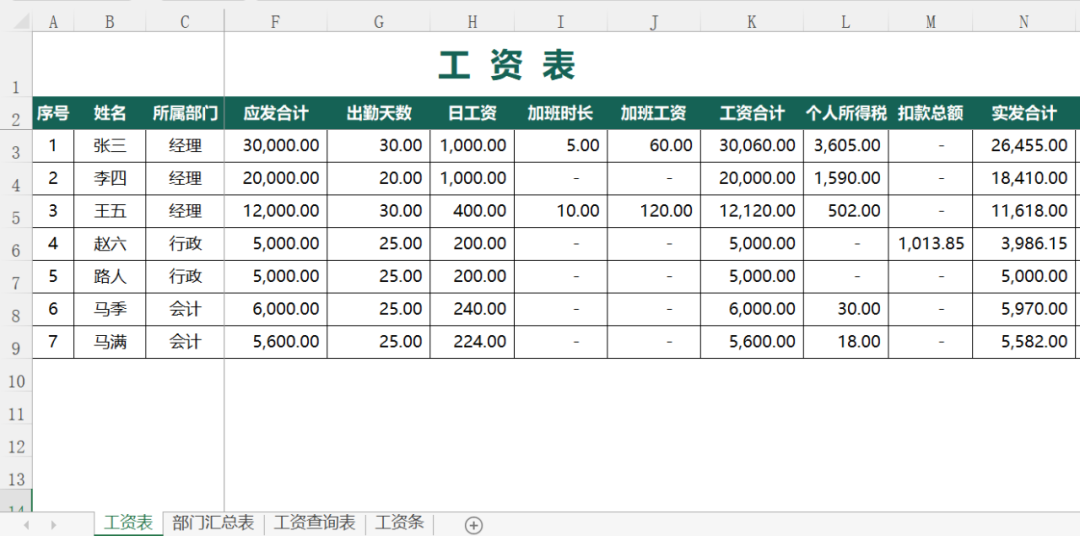Select the name cell 王五
This screenshot has height=536, width=1080.
(x=110, y=211)
